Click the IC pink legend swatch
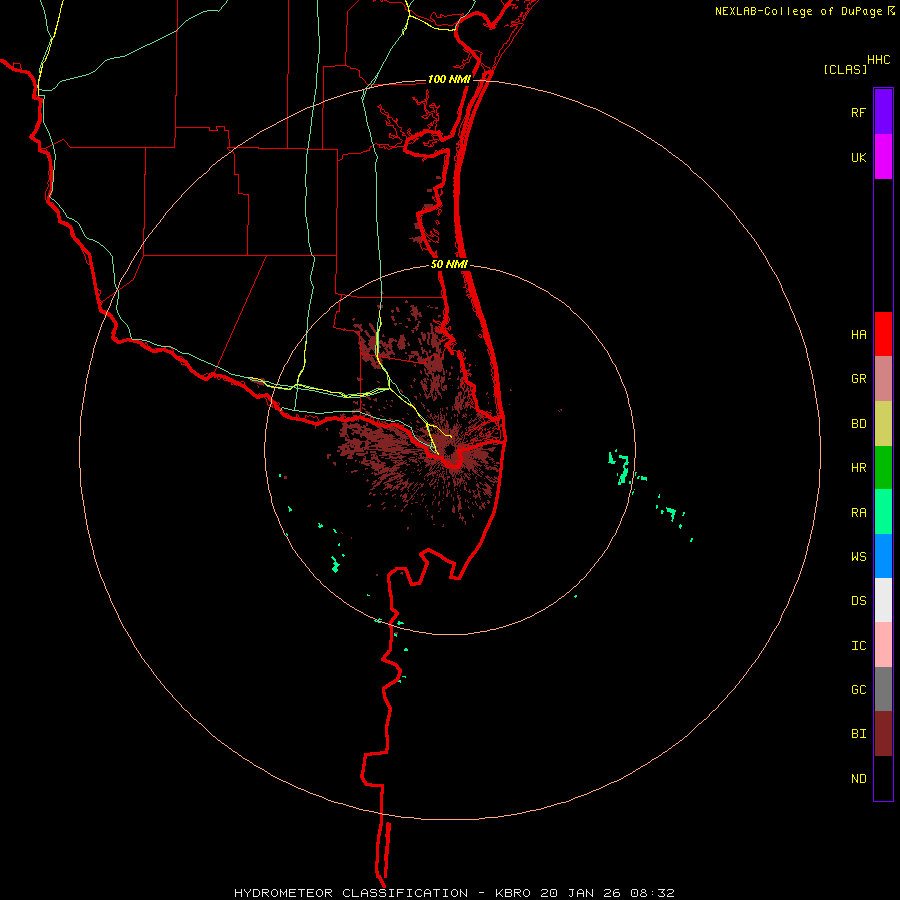The height and width of the screenshot is (900, 900). click(x=883, y=645)
